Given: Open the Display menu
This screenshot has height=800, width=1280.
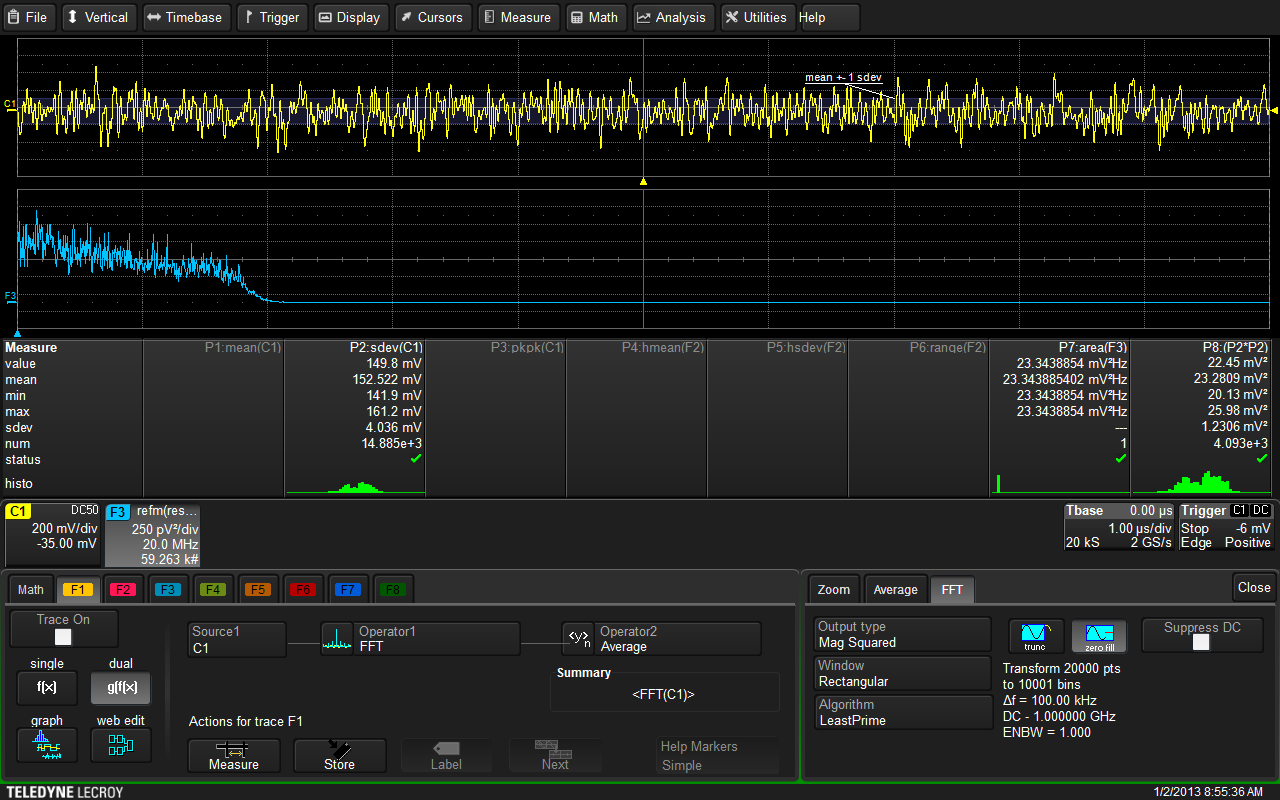Looking at the screenshot, I should pyautogui.click(x=350, y=17).
